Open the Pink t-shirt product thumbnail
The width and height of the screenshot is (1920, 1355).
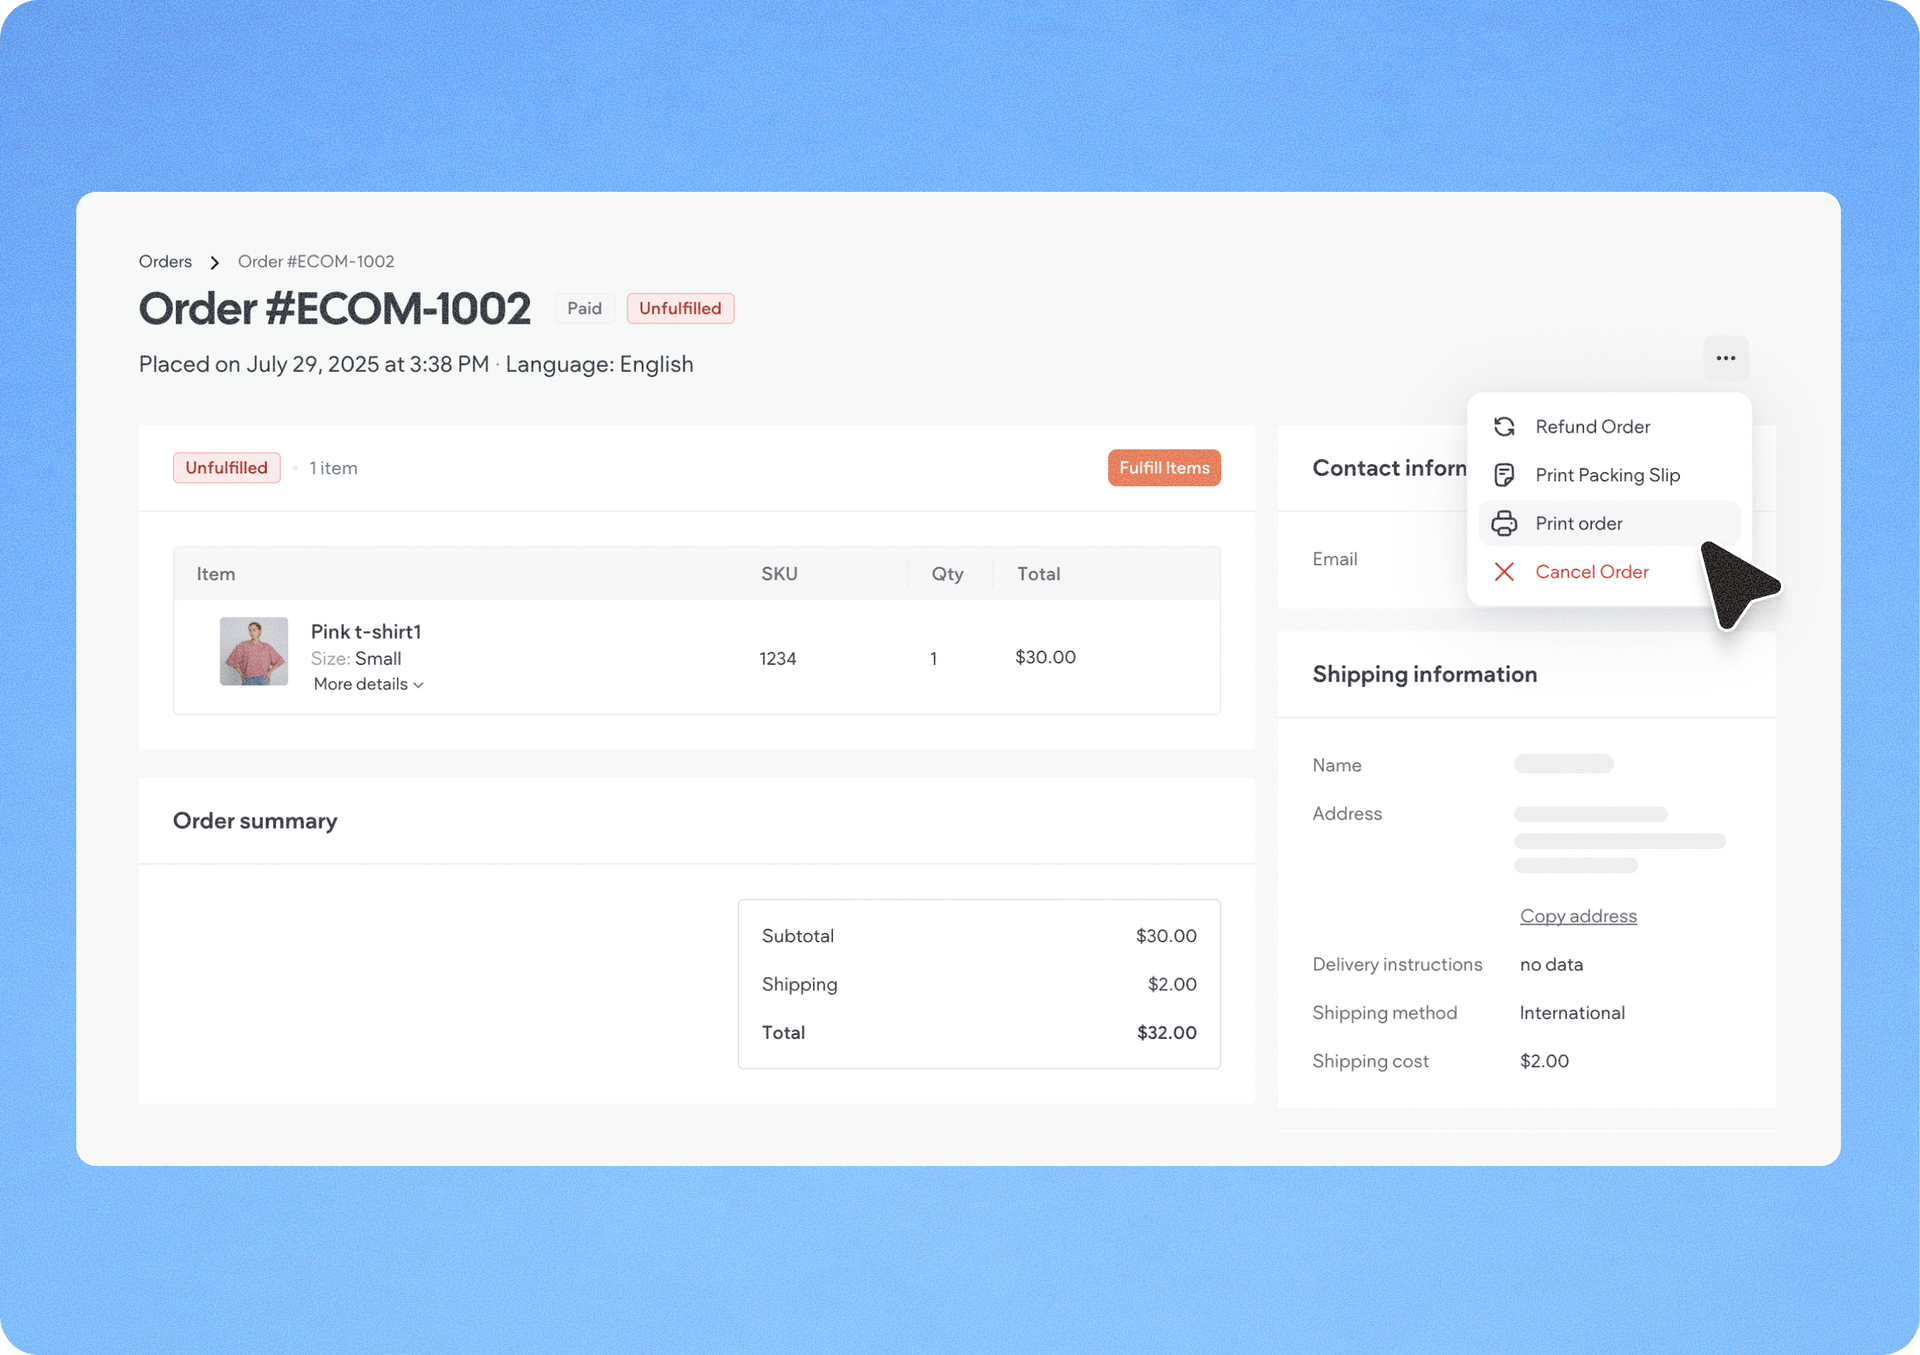[x=254, y=651]
